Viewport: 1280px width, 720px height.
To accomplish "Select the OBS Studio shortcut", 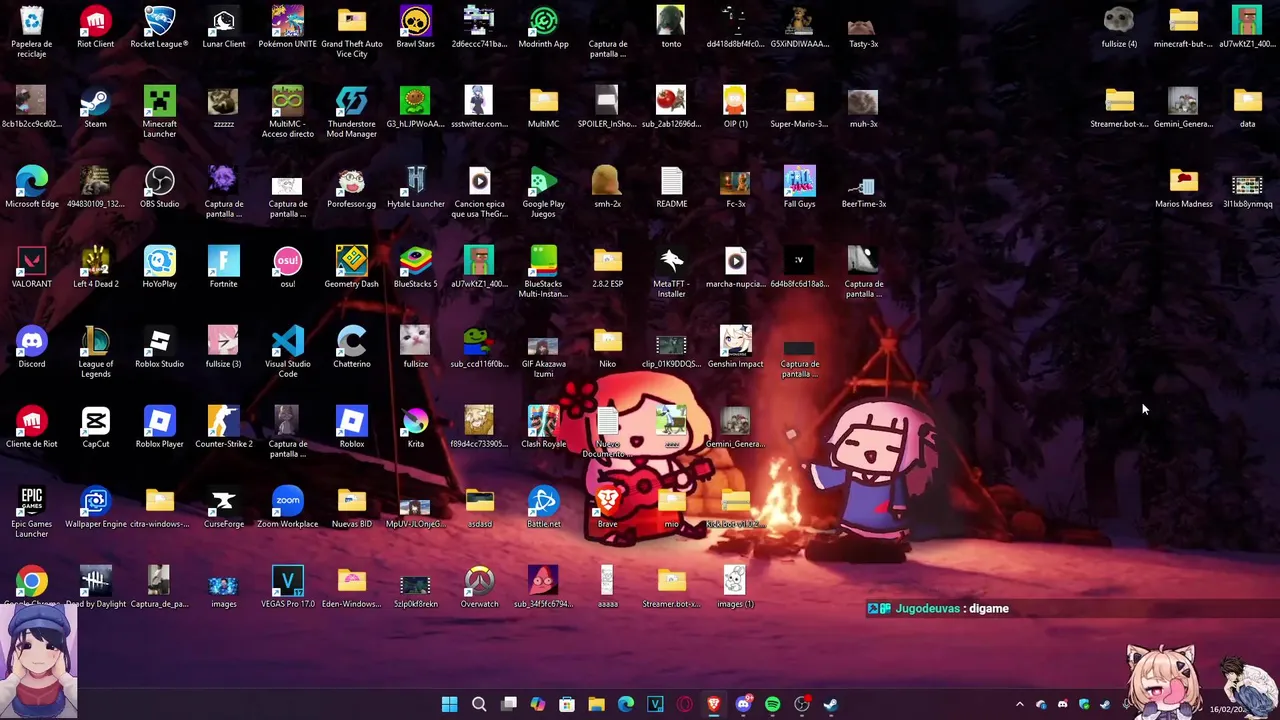I will pos(160,187).
